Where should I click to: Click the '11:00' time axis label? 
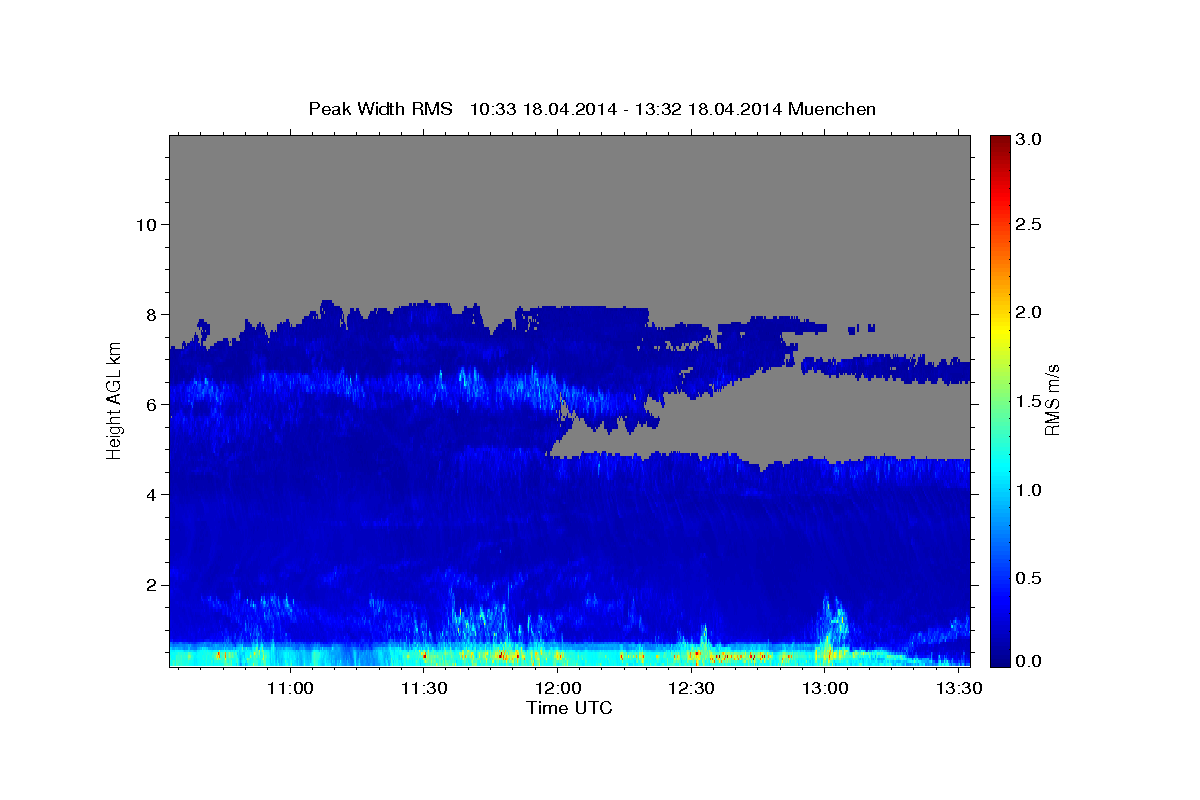coord(291,688)
